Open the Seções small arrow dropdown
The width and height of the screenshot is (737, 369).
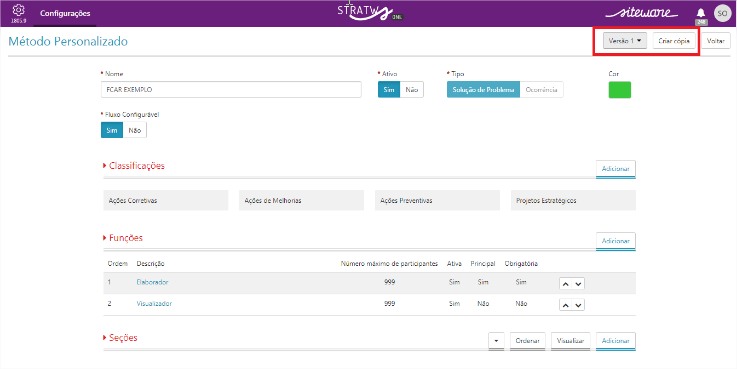point(496,340)
